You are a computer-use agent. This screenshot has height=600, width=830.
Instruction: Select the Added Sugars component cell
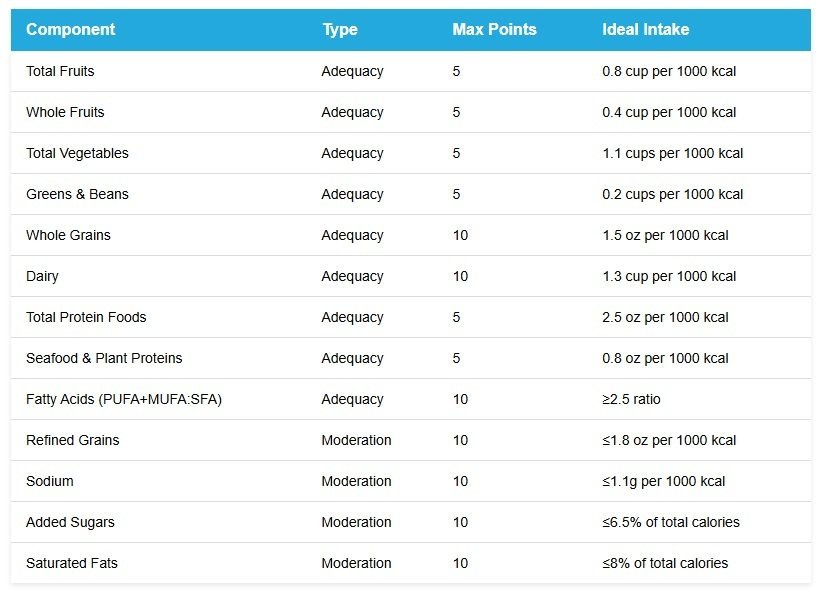(x=70, y=523)
